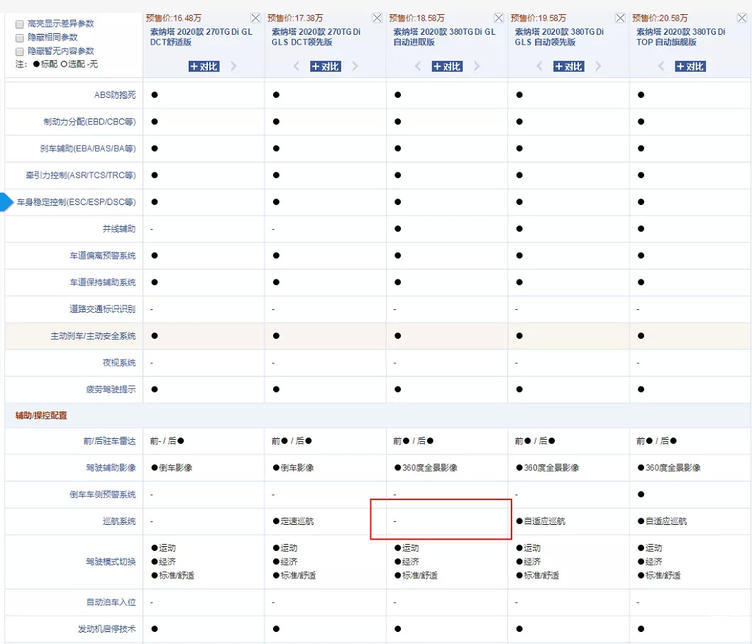Image resolution: width=752 pixels, height=644 pixels.
Task: Click 倒车影像 cell under 16.48万
Action: pyautogui.click(x=172, y=468)
